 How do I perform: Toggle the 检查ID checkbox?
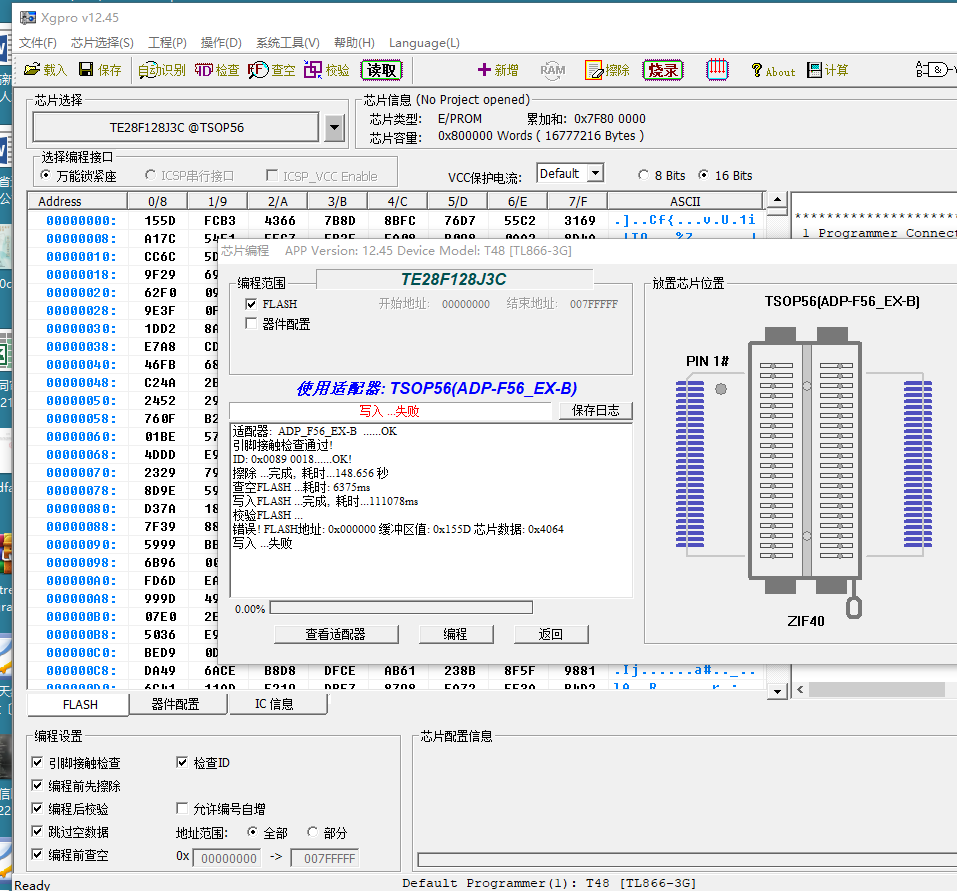(x=182, y=763)
